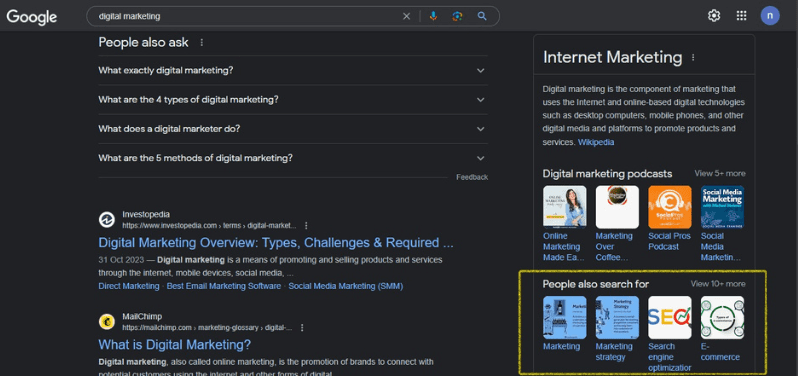798x376 pixels.
Task: Click the Google logo
Action: tap(32, 17)
